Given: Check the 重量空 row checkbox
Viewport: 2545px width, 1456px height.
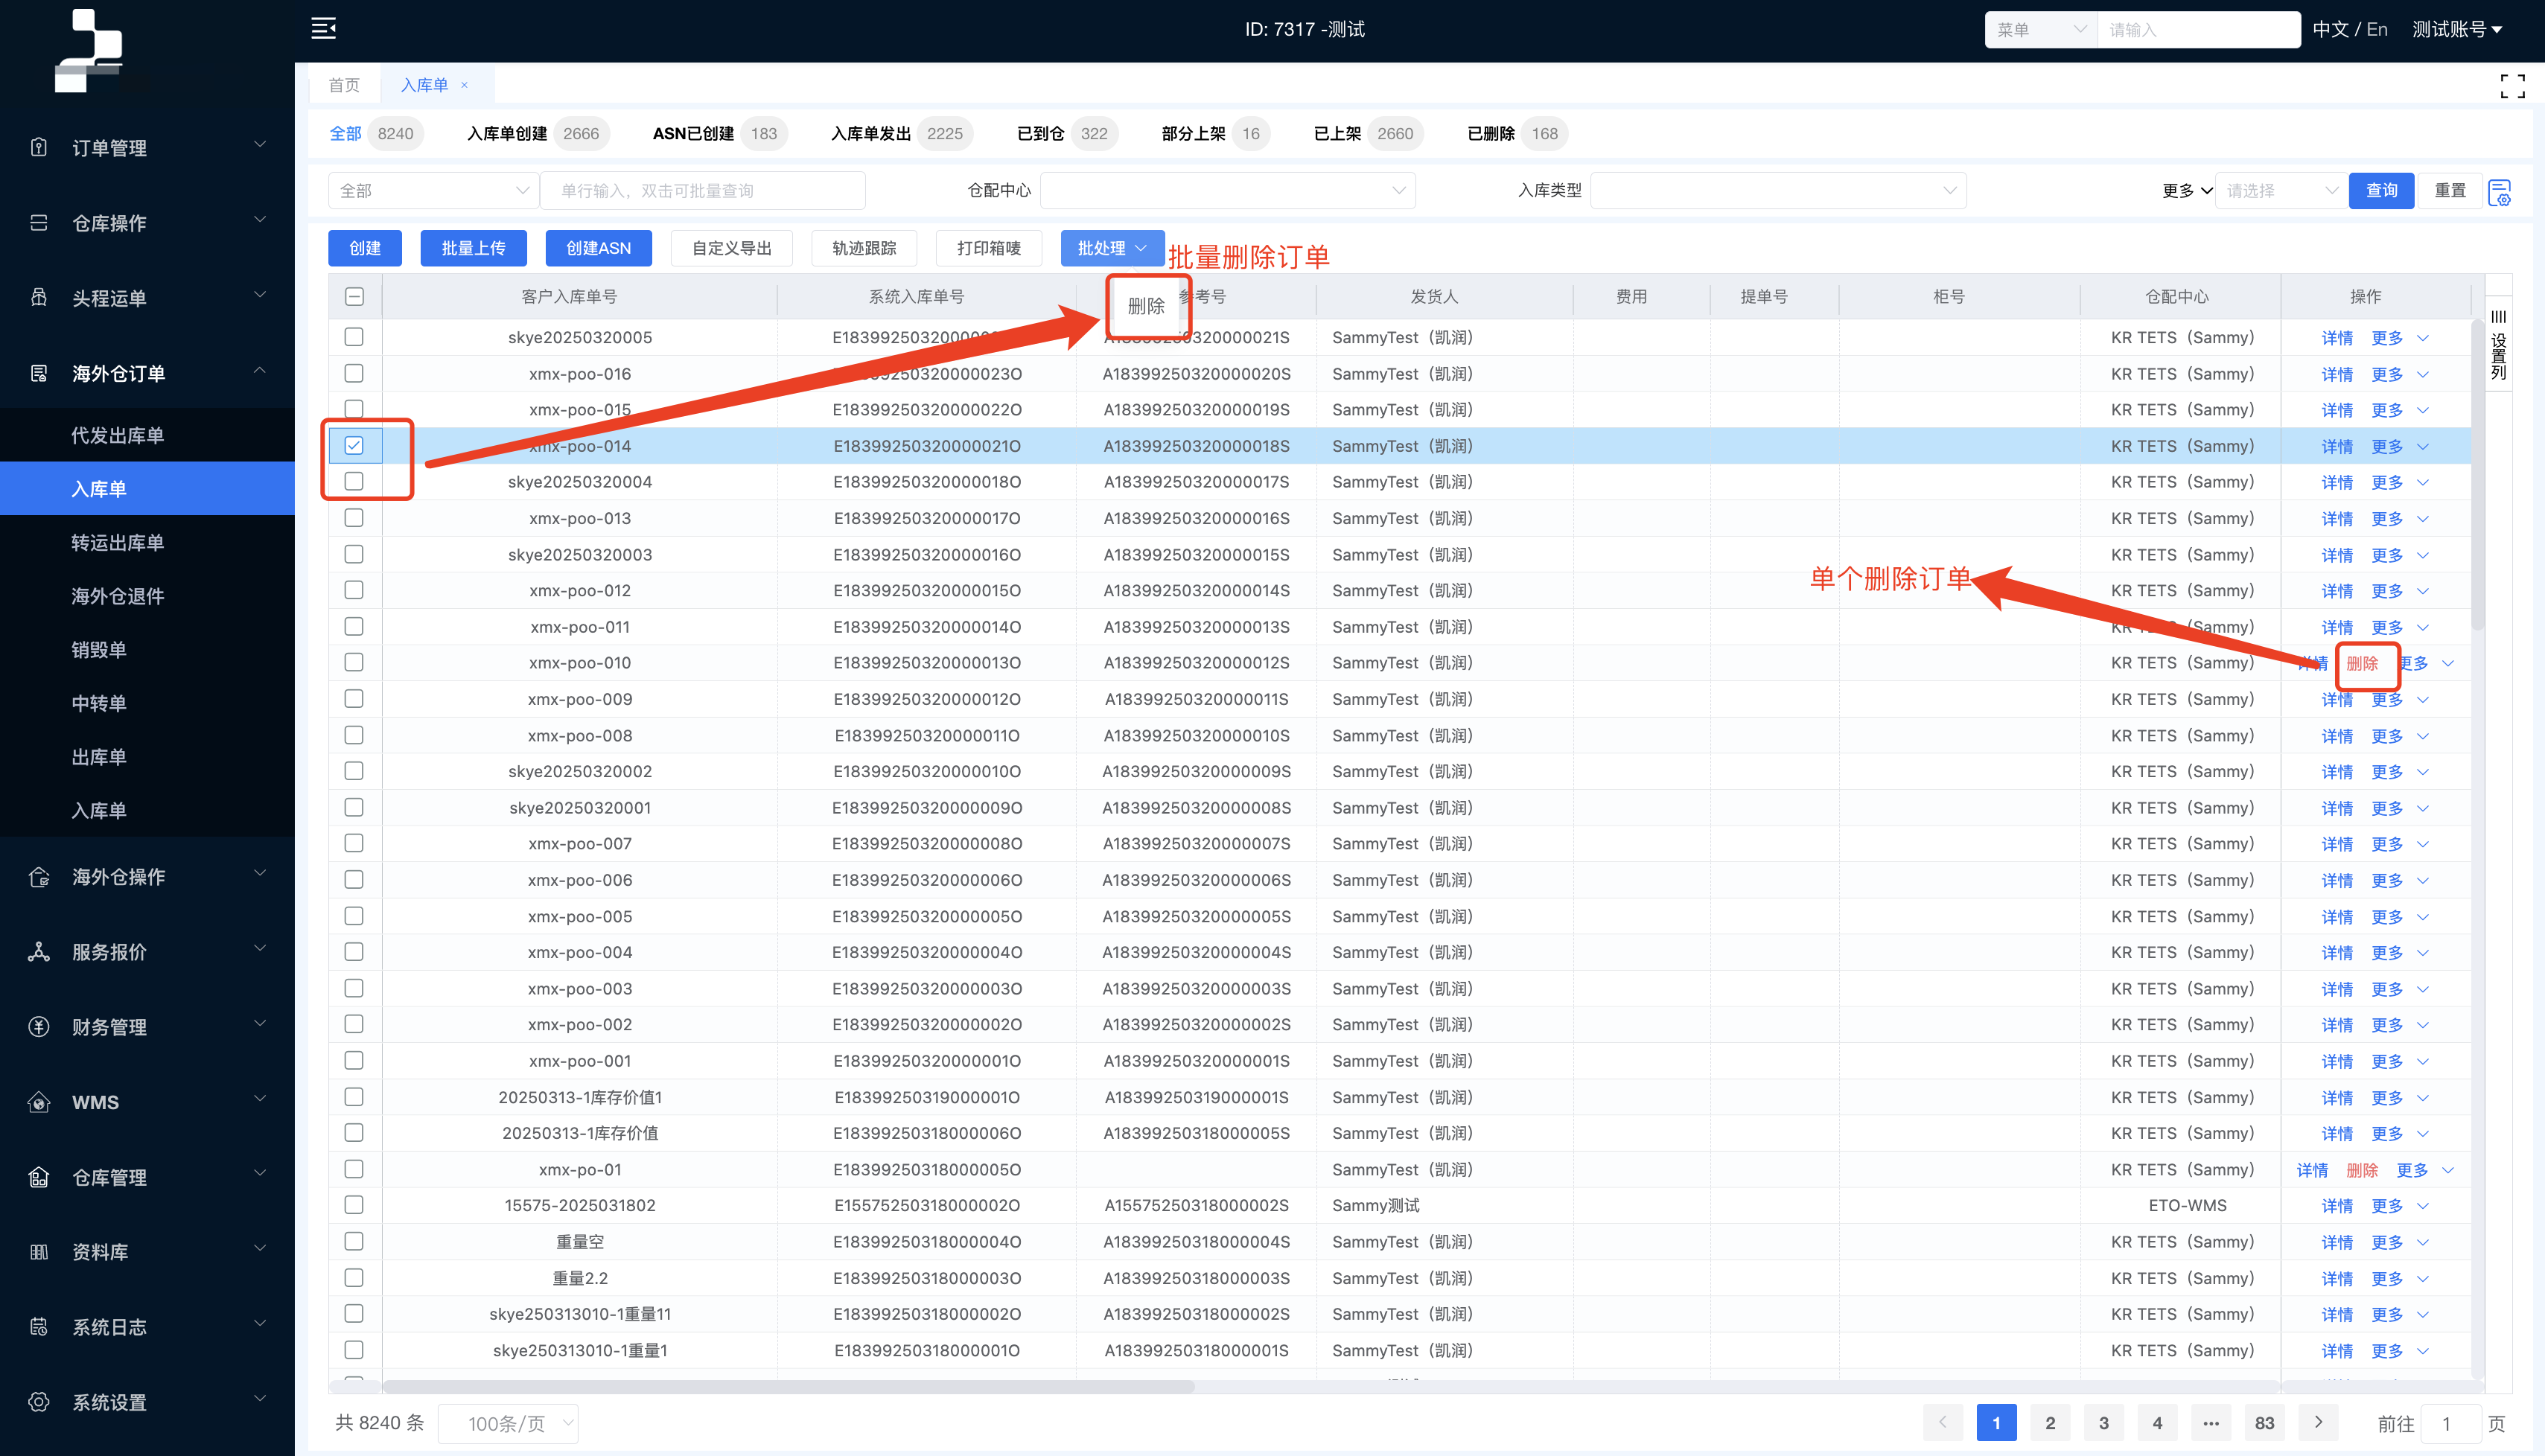Looking at the screenshot, I should 354,1241.
